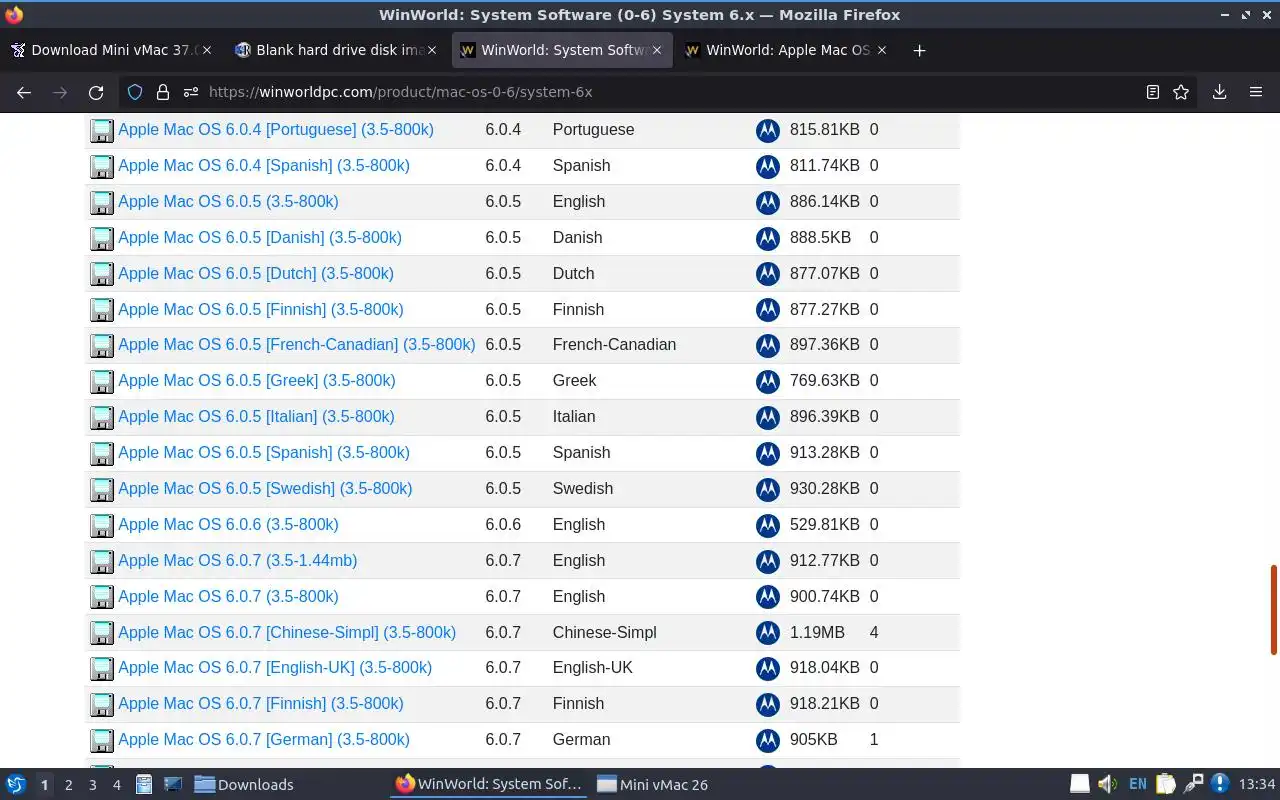Open the desktop start menu

[x=16, y=785]
